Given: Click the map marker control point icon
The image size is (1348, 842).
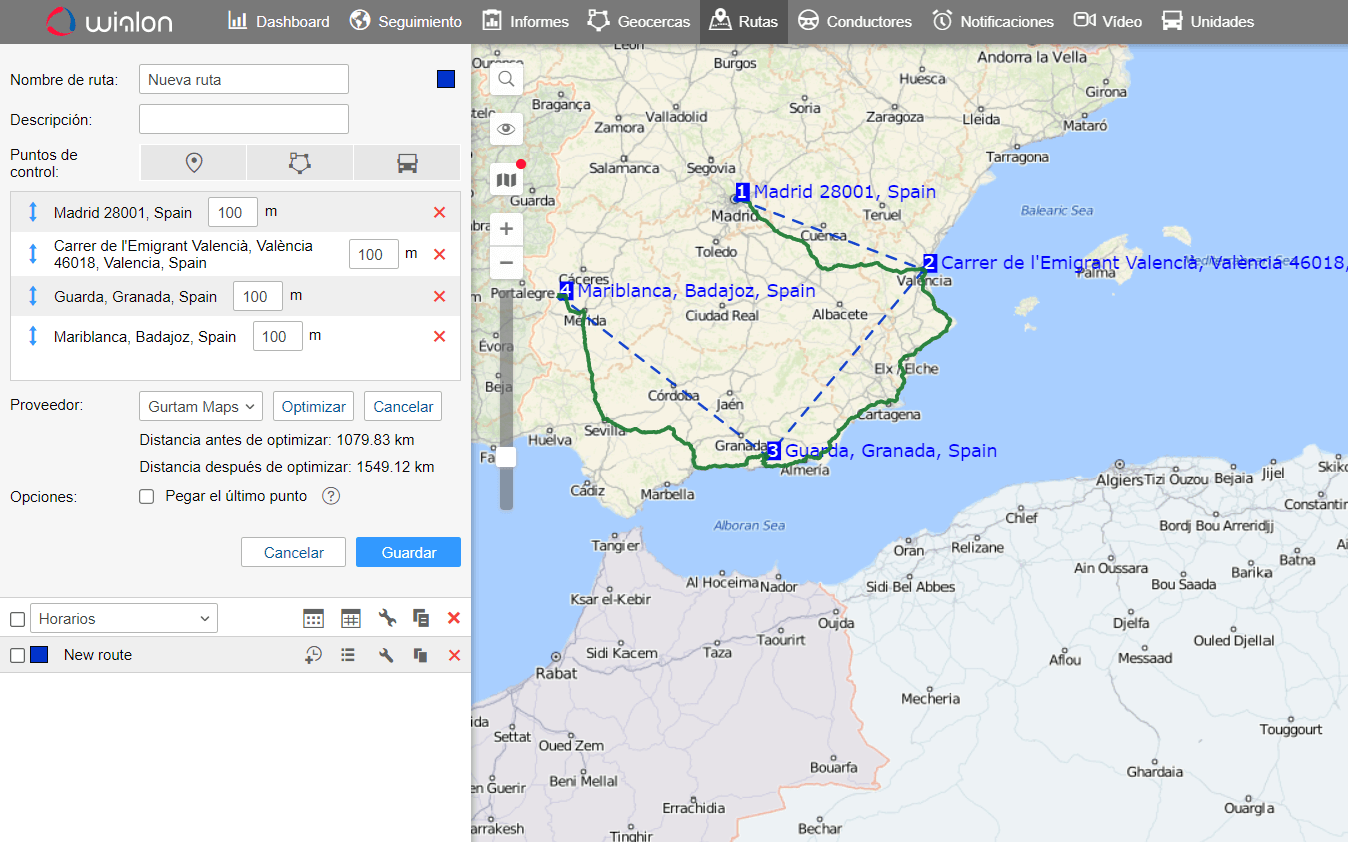Looking at the screenshot, I should (194, 163).
